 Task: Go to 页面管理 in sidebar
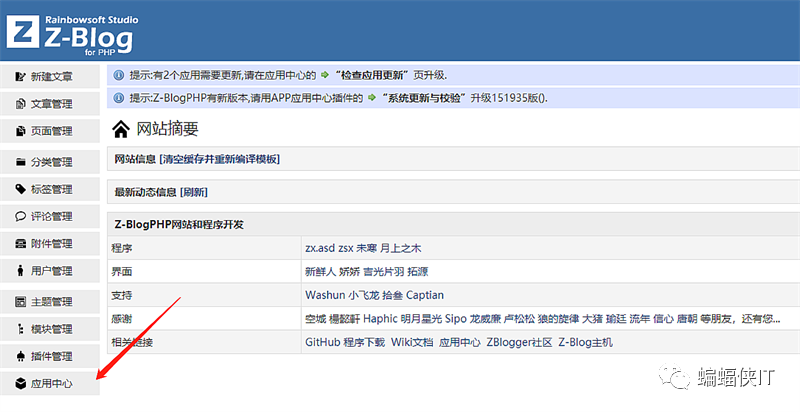(50, 131)
